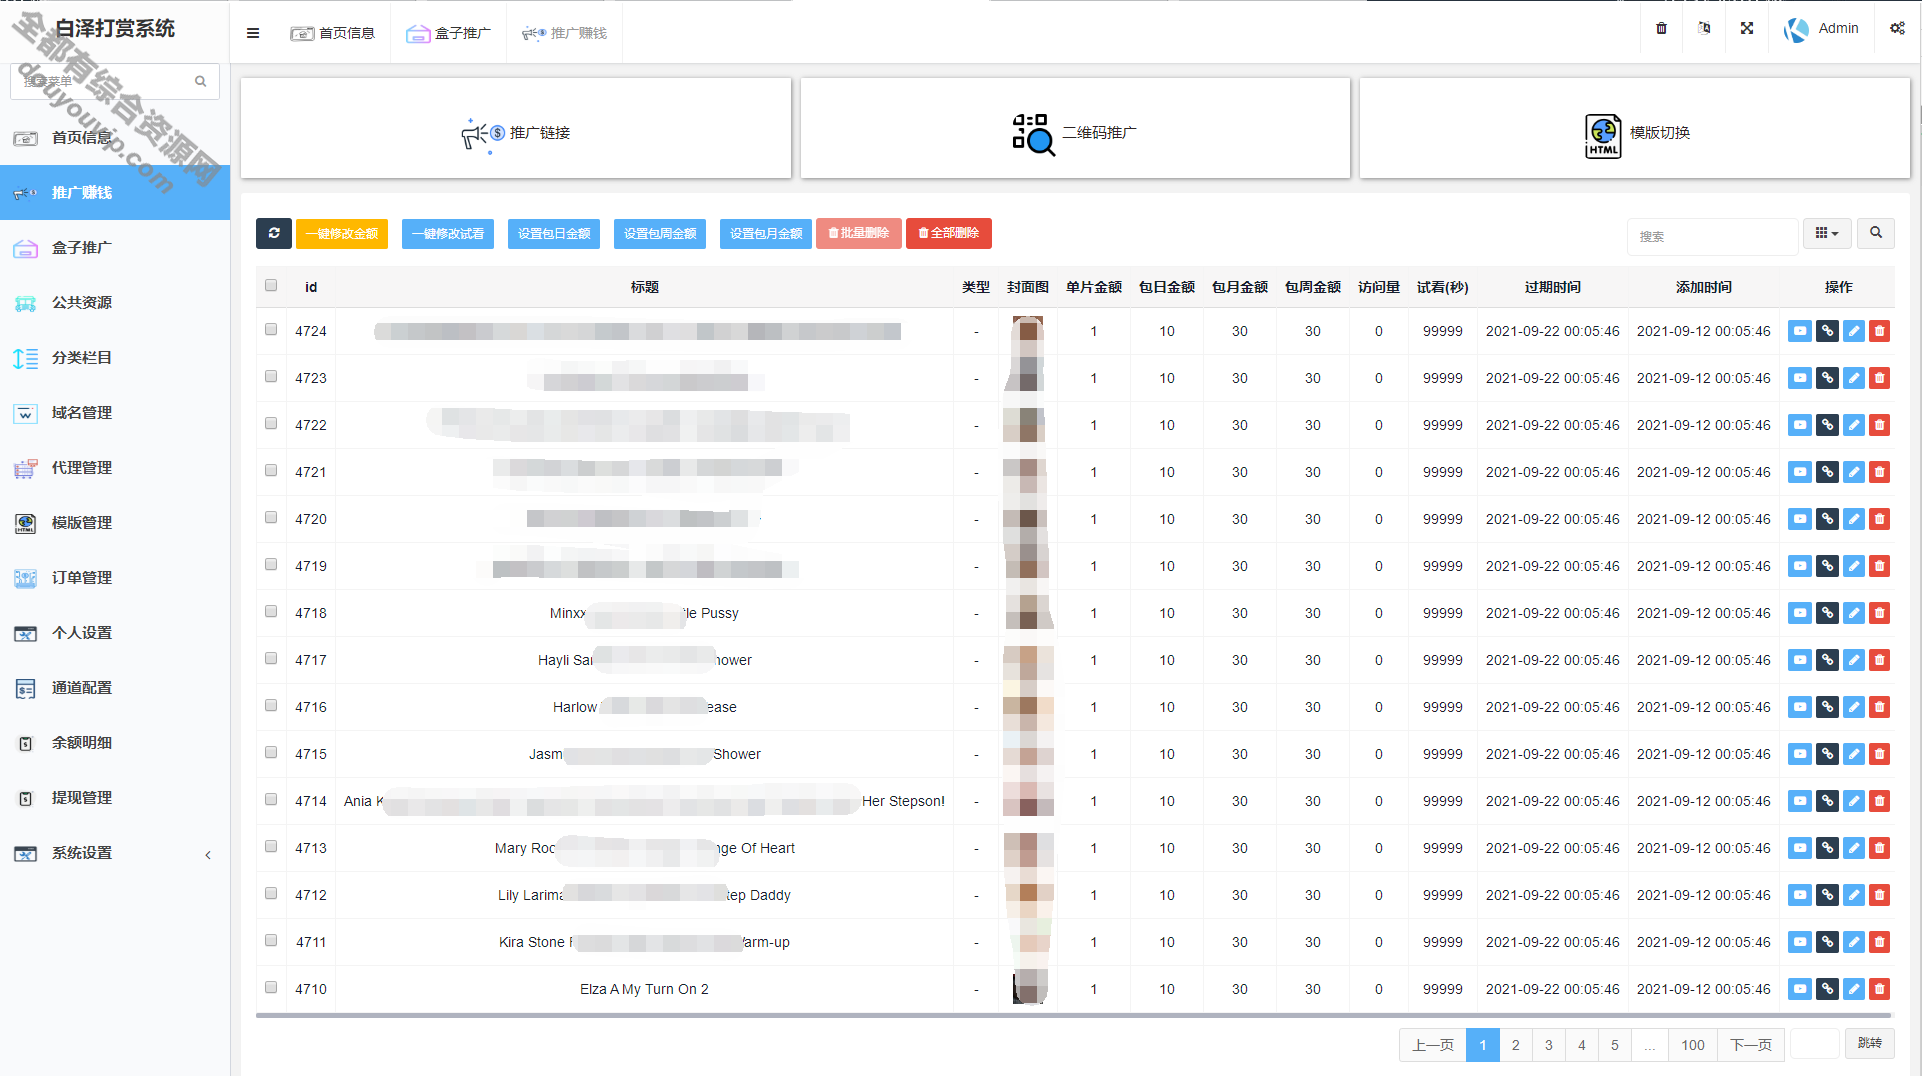Viewport: 1922px width, 1076px height.
Task: Open 公共资源 in the sidebar
Action: click(x=115, y=303)
